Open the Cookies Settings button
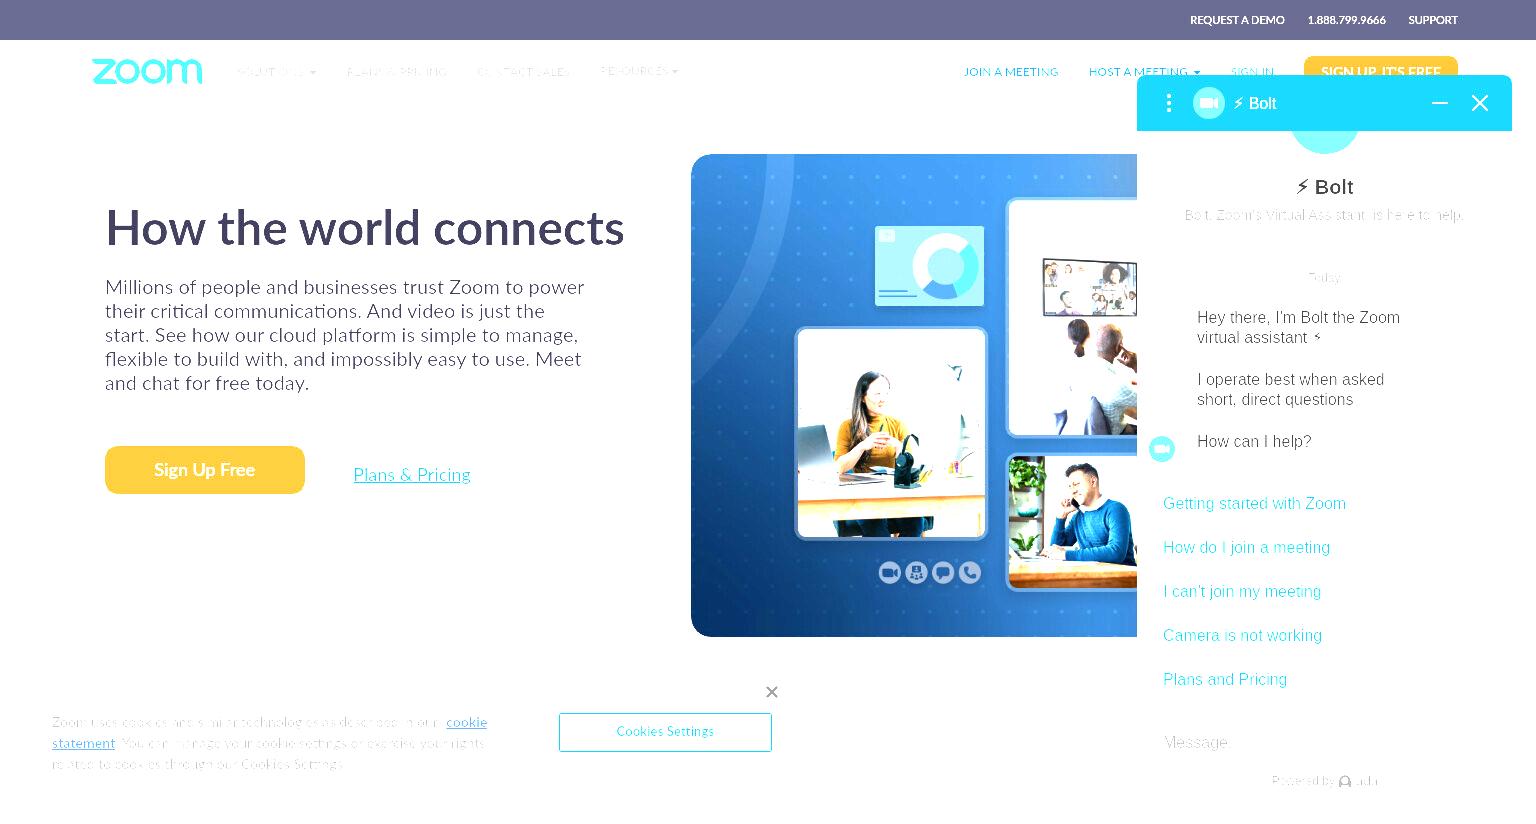Viewport: 1536px width, 824px height. pos(665,732)
